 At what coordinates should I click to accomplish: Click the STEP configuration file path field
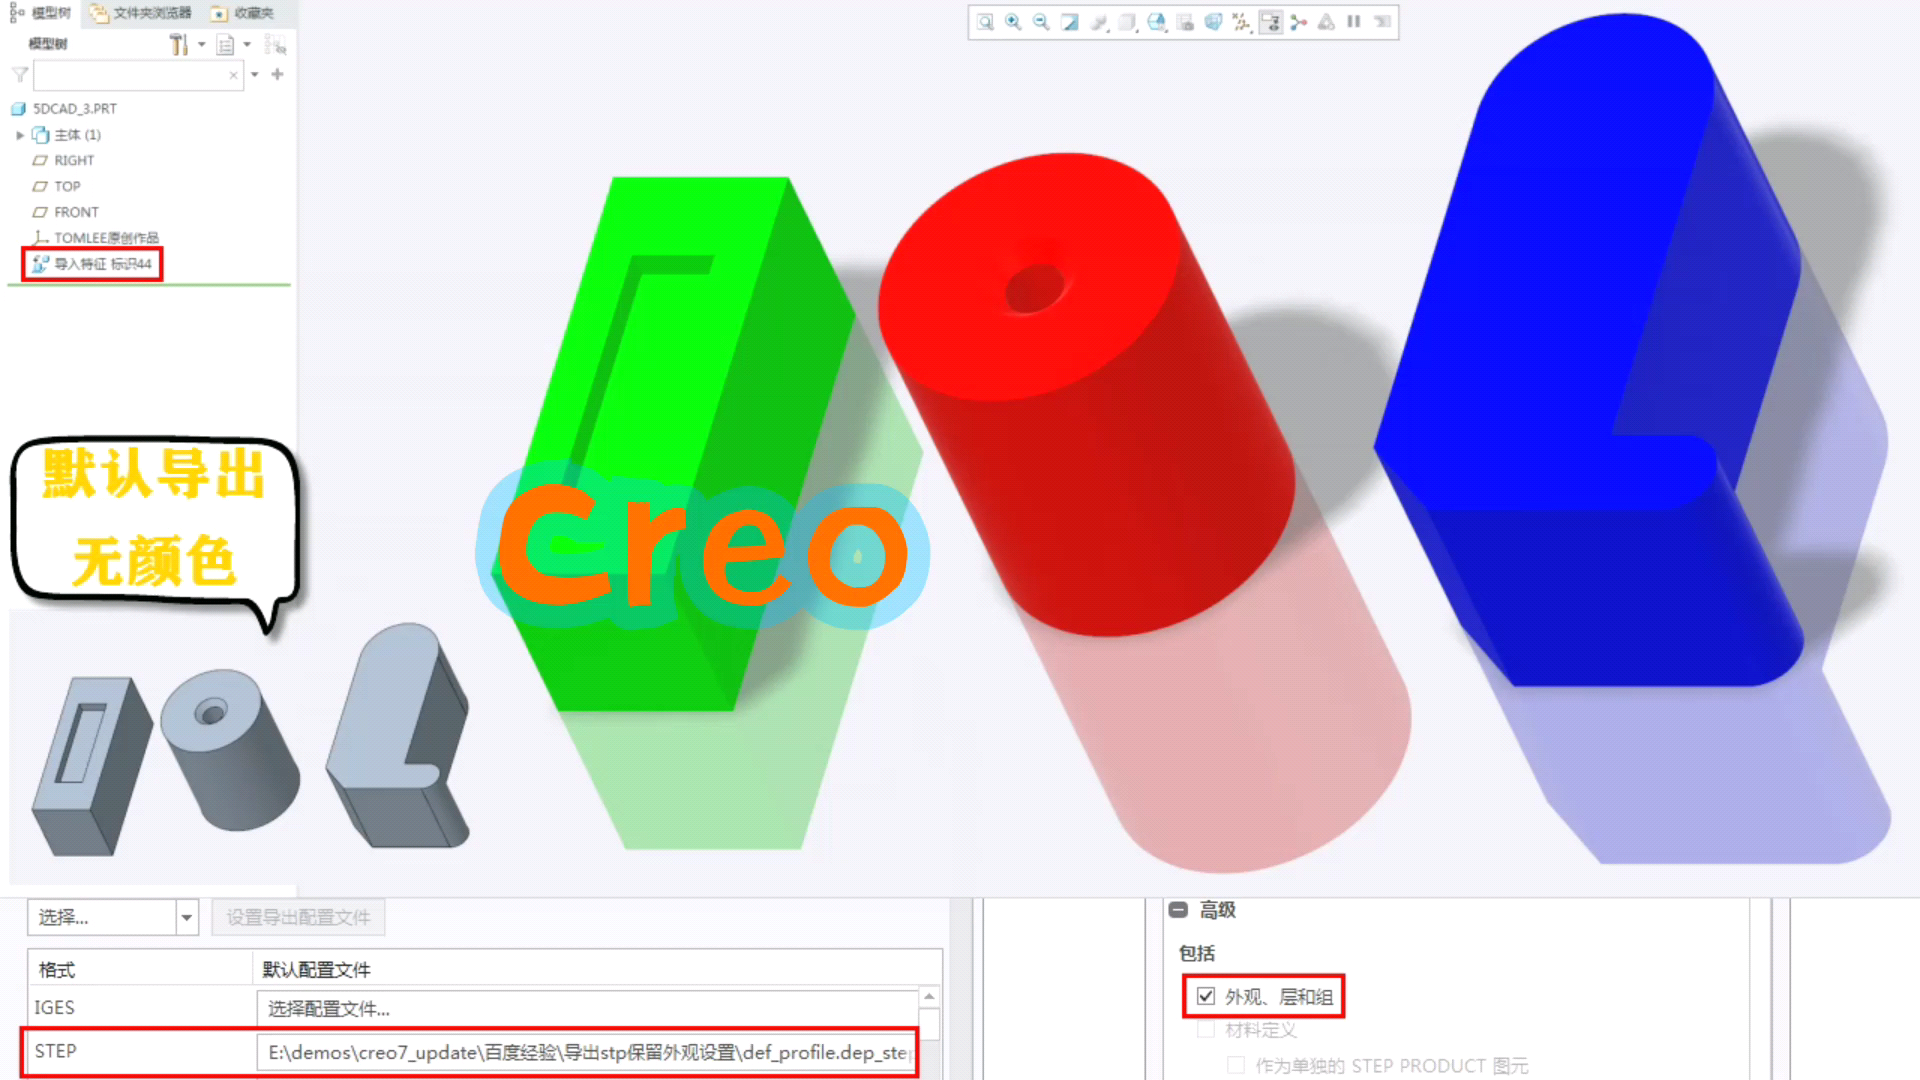pos(591,1051)
